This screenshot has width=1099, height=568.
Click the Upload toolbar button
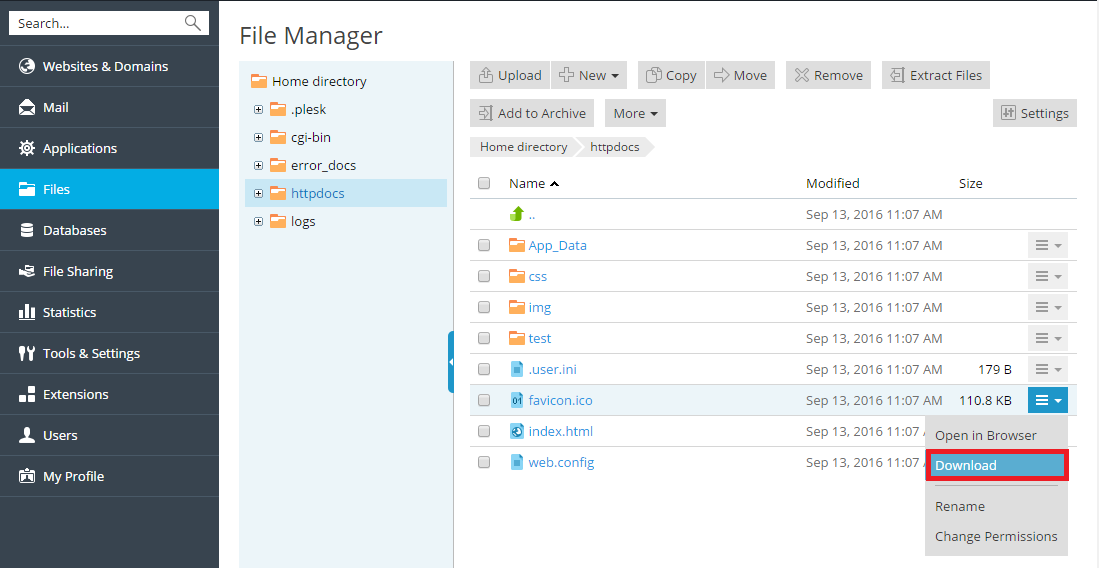point(510,75)
